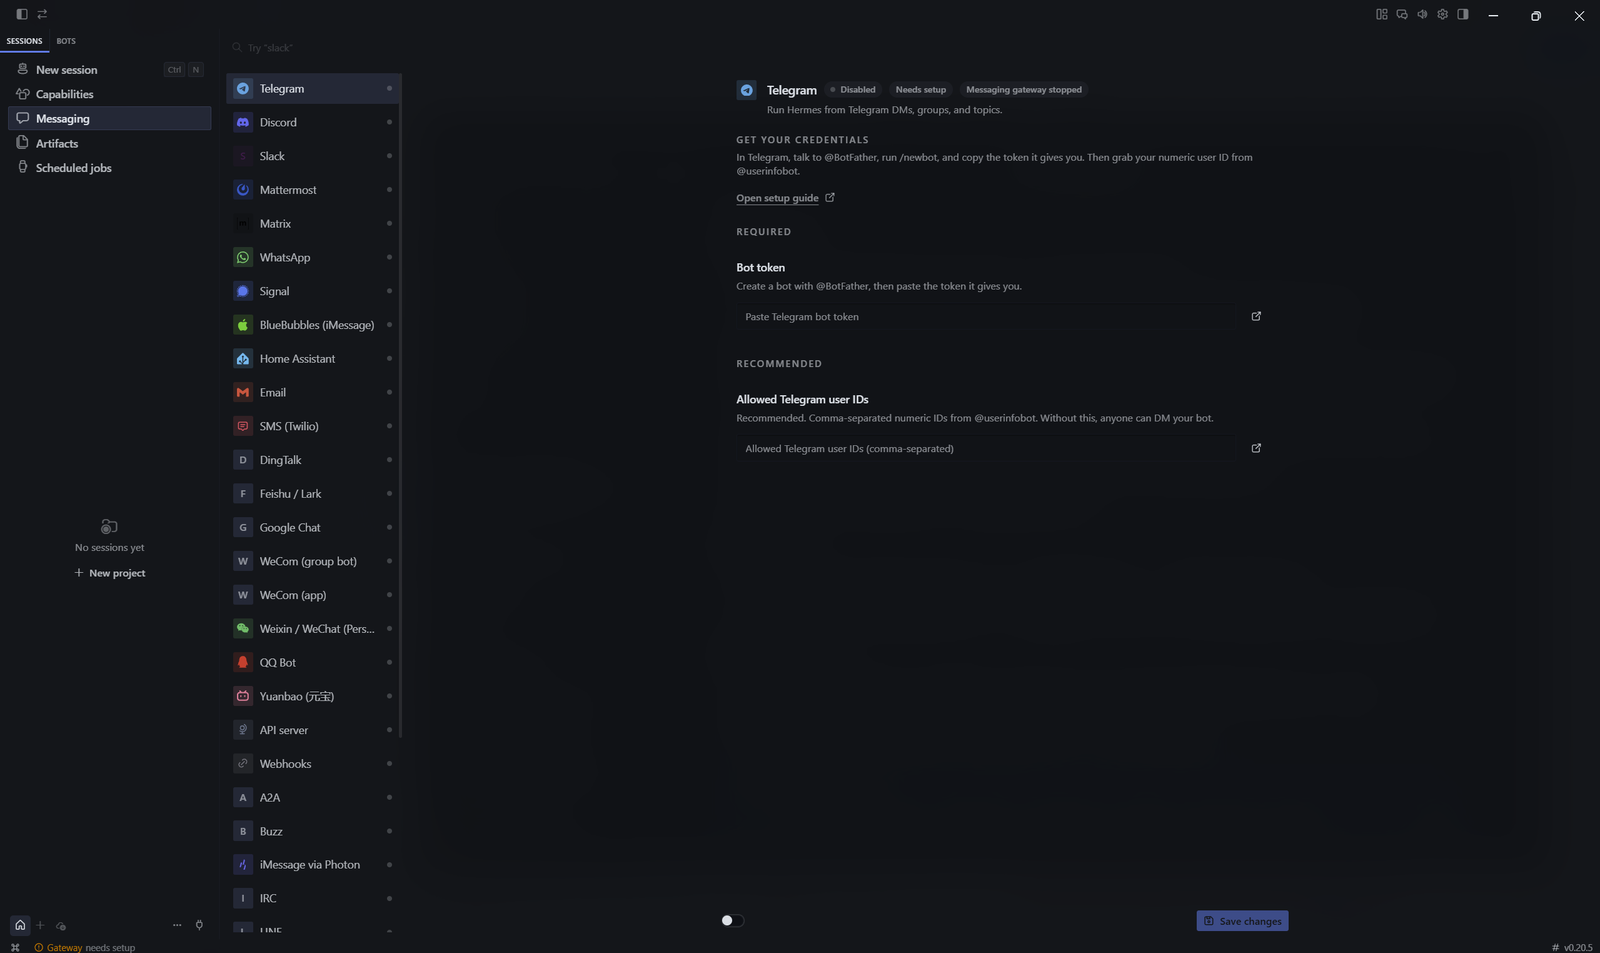Select Telegram in the platform list
Viewport: 1600px width, 953px height.
tap(313, 89)
